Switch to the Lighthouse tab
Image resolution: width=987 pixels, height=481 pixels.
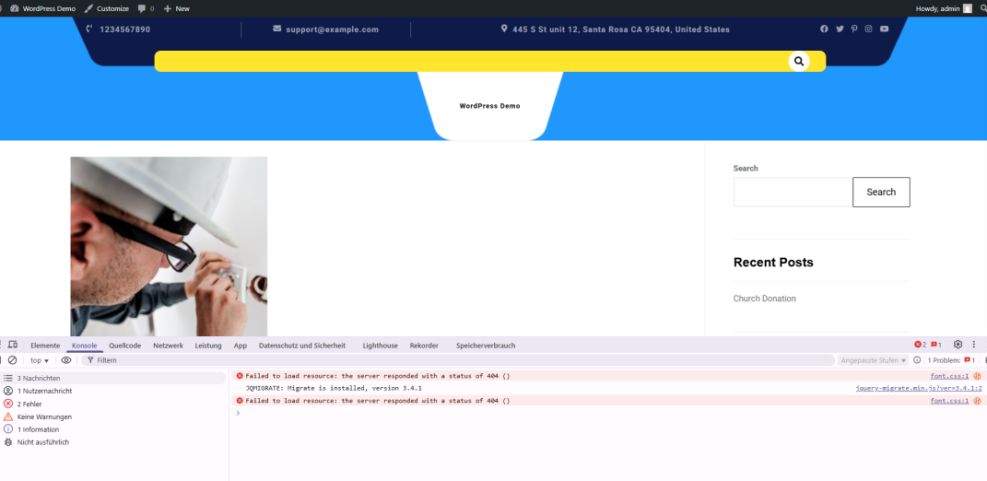tap(380, 346)
